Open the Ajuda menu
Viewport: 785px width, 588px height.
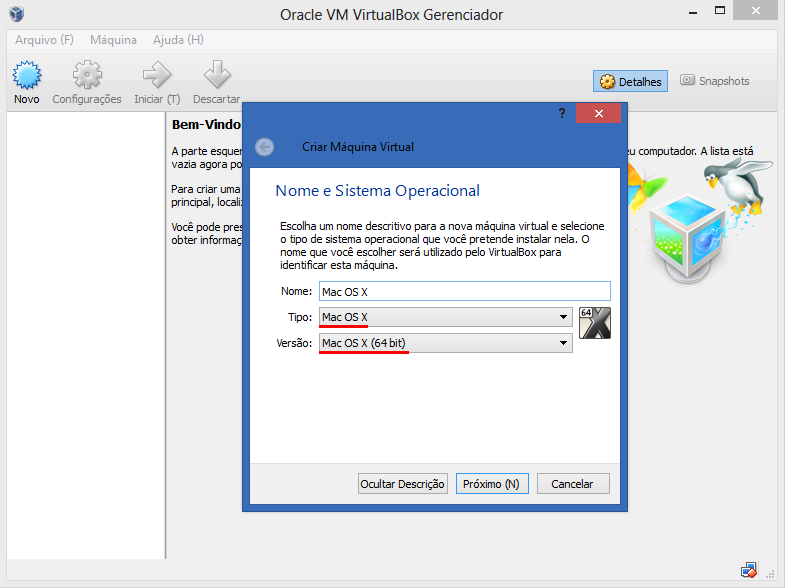coord(178,40)
